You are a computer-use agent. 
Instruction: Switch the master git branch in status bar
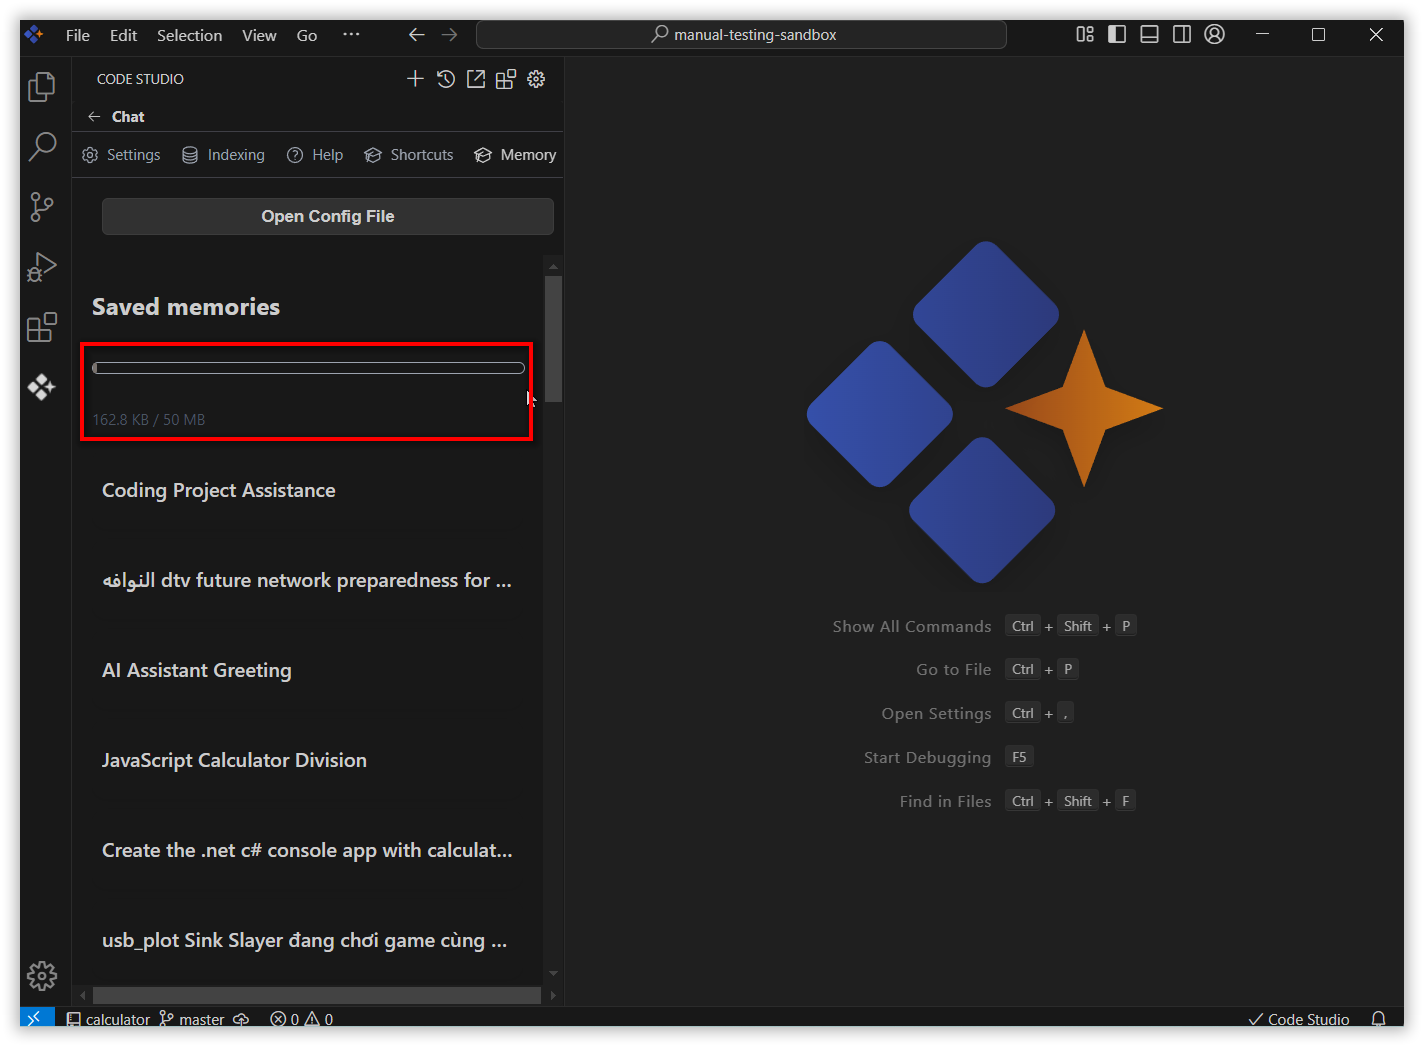[191, 1019]
